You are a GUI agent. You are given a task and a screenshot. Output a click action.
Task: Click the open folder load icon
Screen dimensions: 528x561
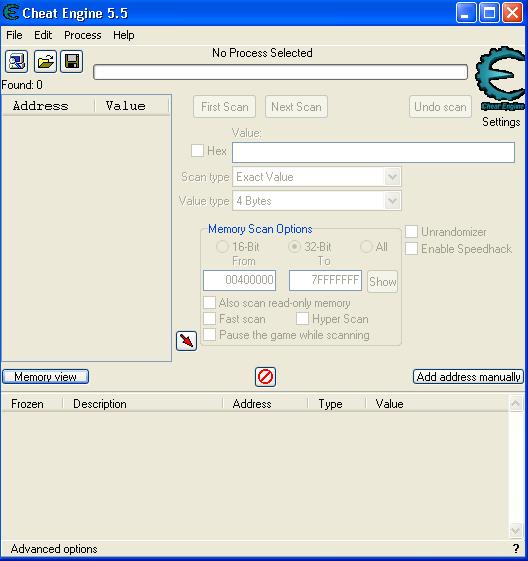tap(45, 62)
